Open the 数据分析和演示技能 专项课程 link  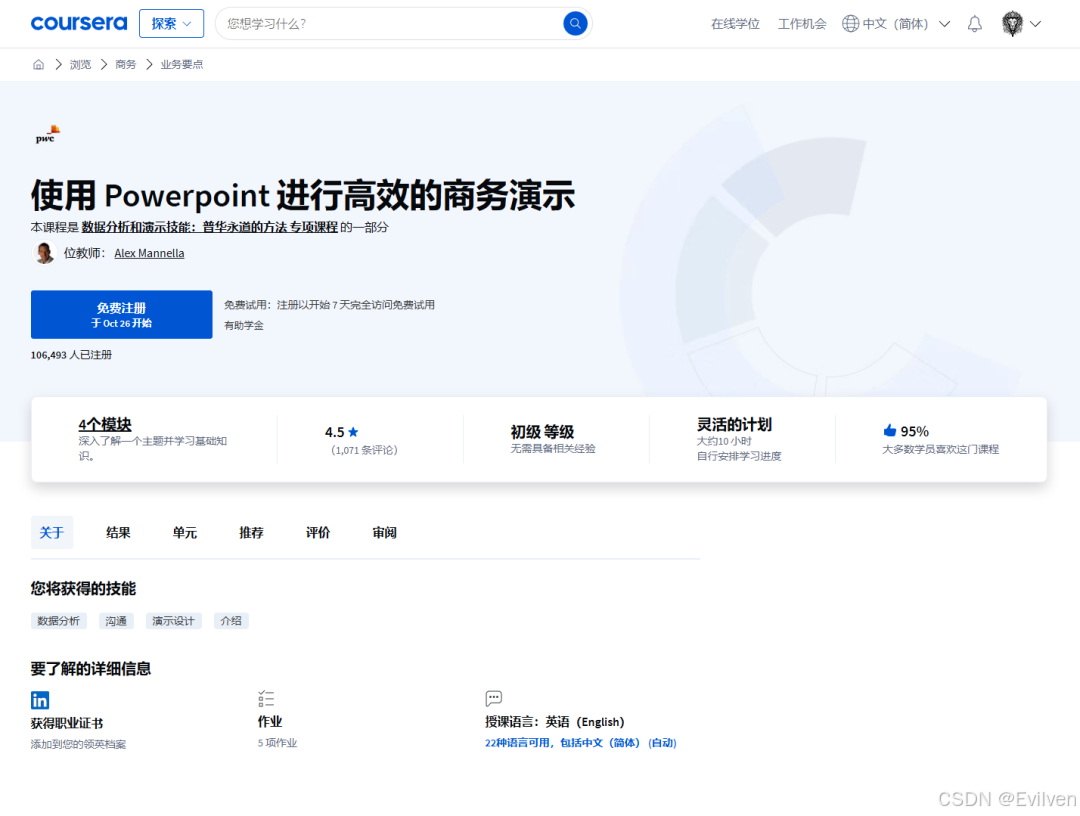tap(209, 227)
